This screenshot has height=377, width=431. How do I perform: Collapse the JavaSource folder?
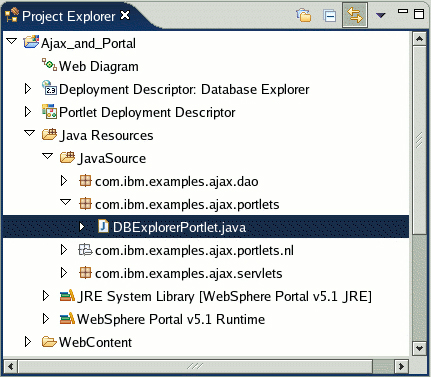47,156
